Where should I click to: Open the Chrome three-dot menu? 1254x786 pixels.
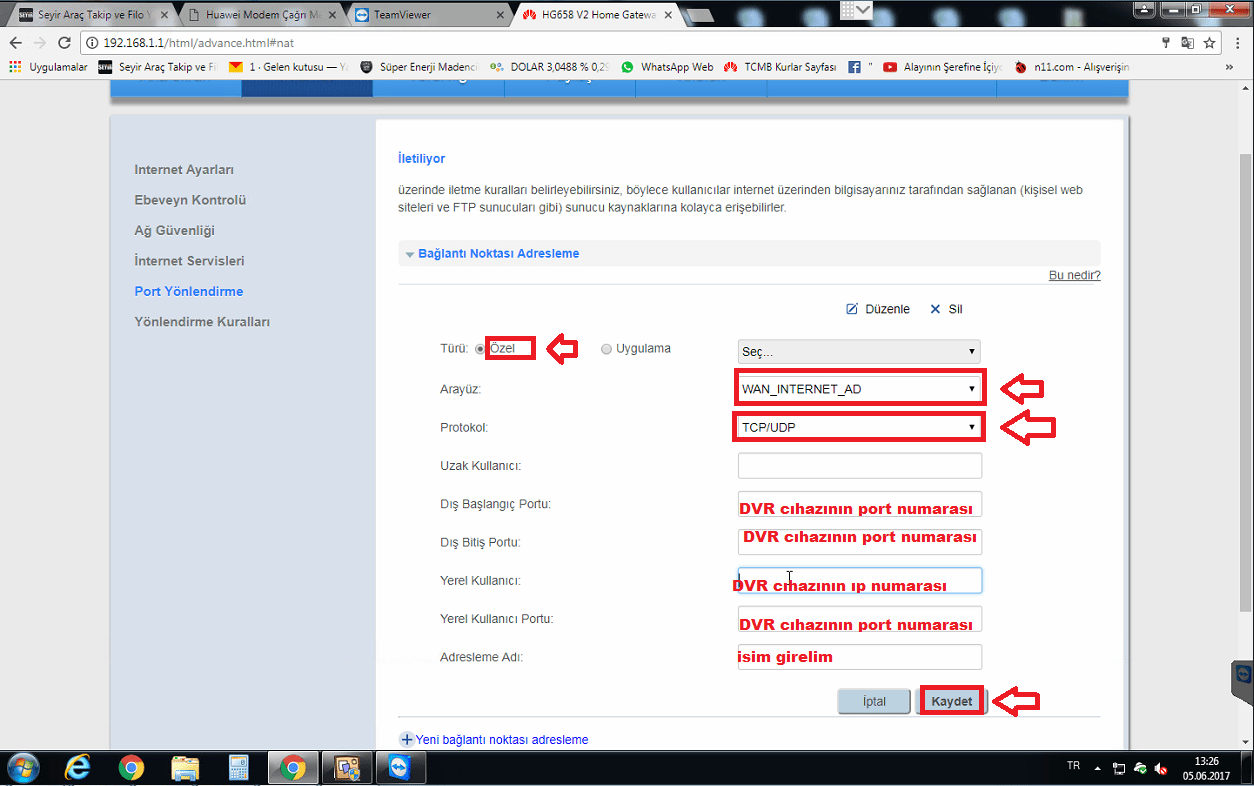coord(1238,43)
